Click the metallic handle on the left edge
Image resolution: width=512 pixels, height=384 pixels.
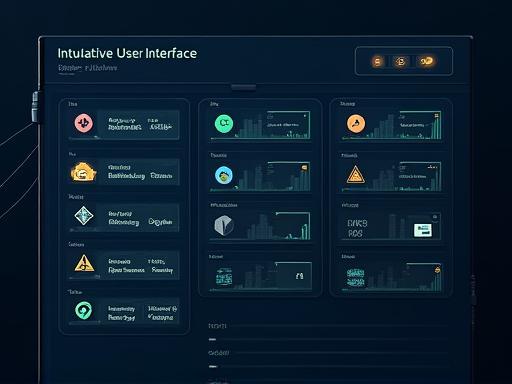click(35, 107)
